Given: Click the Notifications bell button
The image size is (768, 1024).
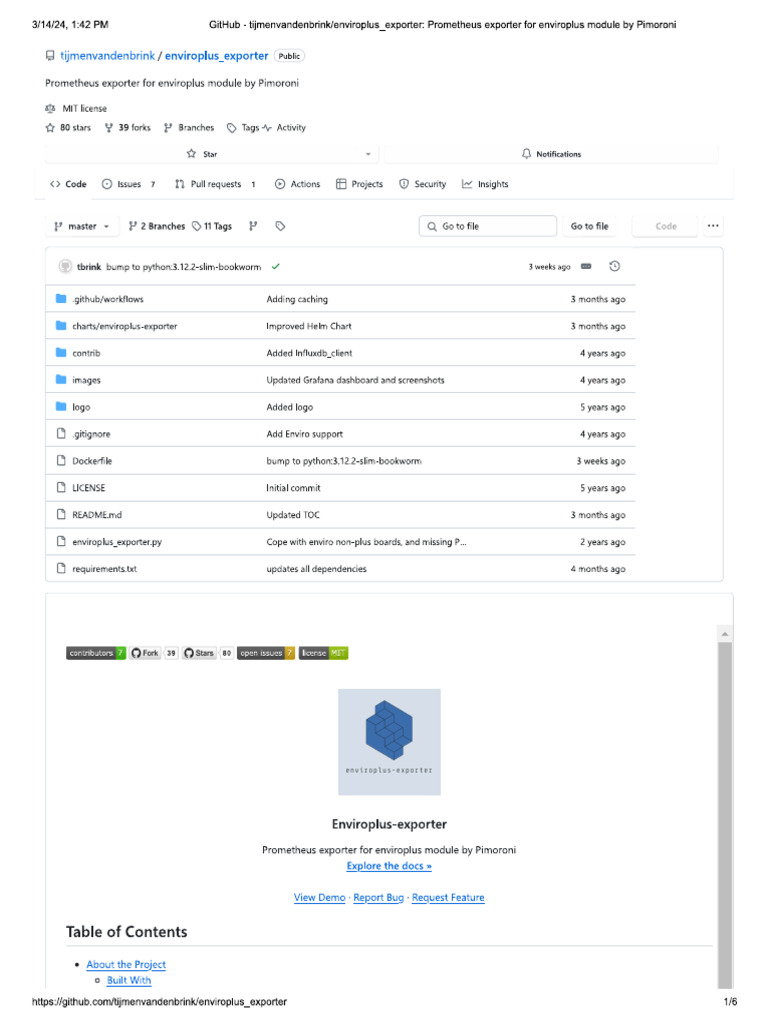Looking at the screenshot, I should (551, 154).
